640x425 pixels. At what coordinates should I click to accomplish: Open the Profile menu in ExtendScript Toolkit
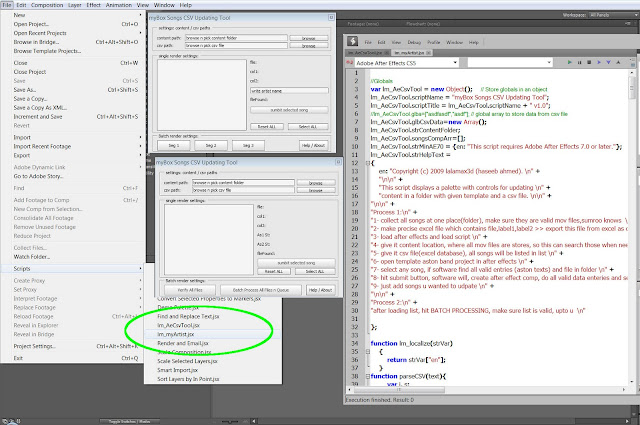point(433,42)
